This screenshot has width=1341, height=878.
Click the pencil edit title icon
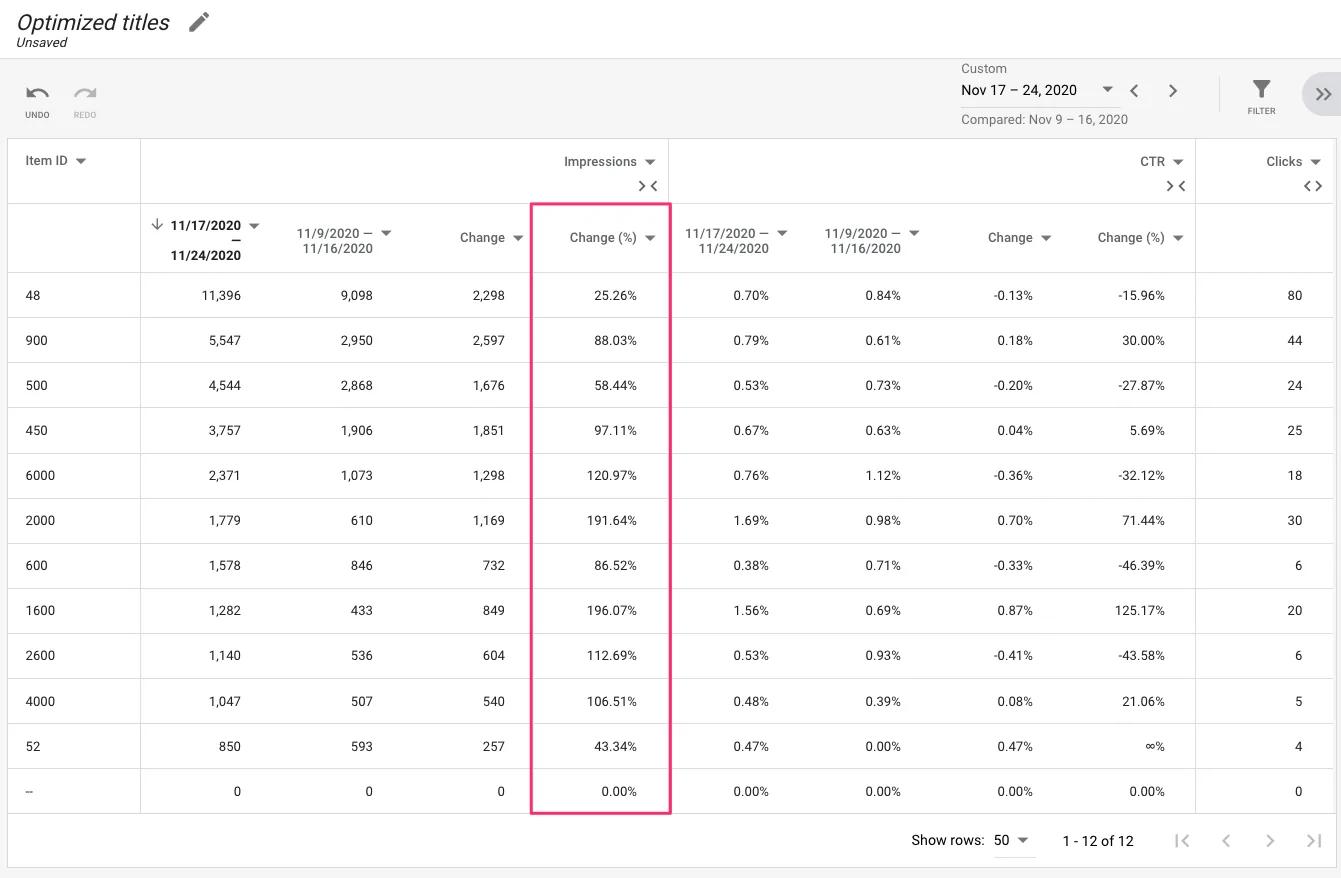[199, 22]
